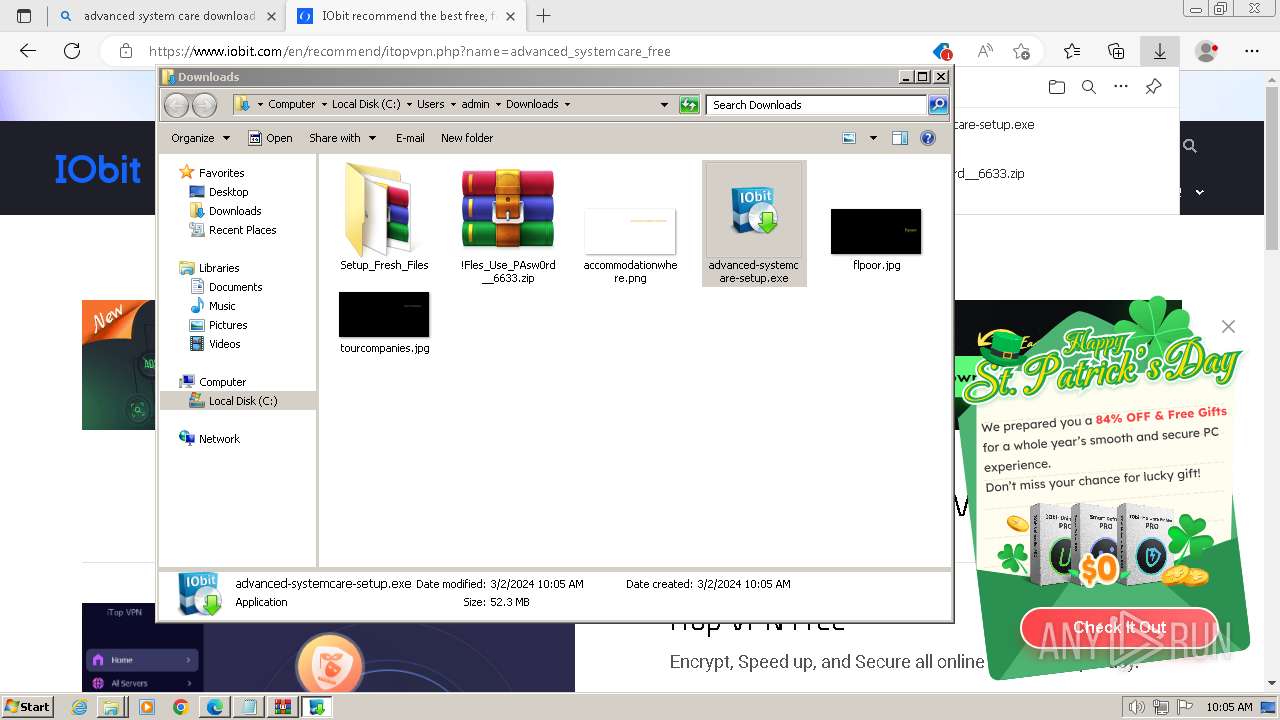Click the Start button
Viewport: 1280px width, 720px height.
(x=27, y=706)
